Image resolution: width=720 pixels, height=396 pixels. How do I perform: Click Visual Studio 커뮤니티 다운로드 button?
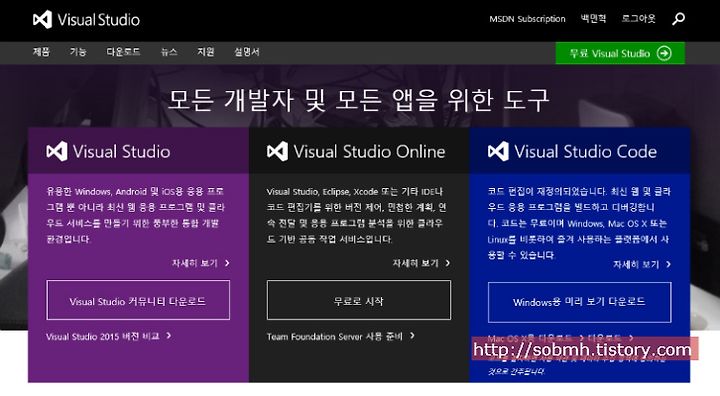click(138, 300)
